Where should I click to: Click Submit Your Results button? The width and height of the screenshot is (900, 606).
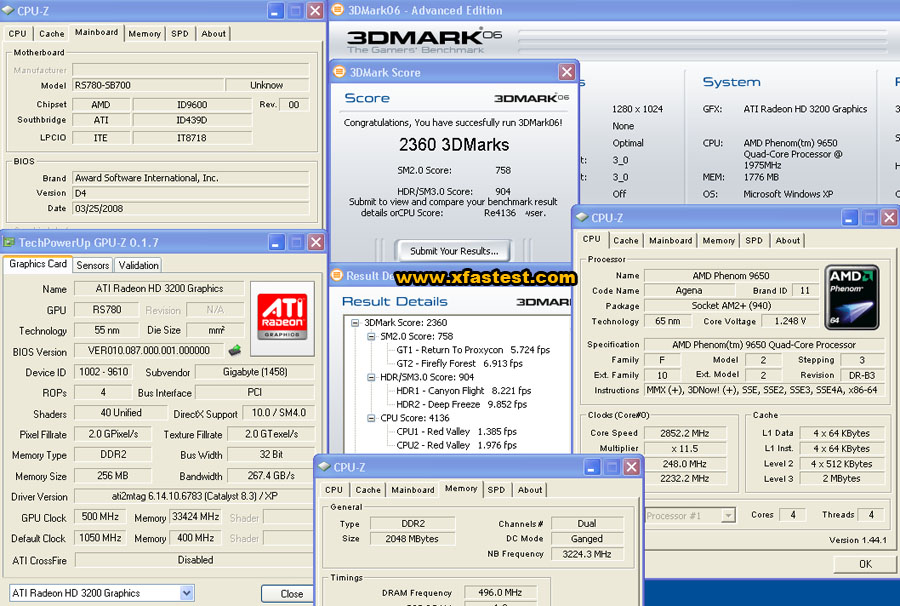click(x=453, y=251)
